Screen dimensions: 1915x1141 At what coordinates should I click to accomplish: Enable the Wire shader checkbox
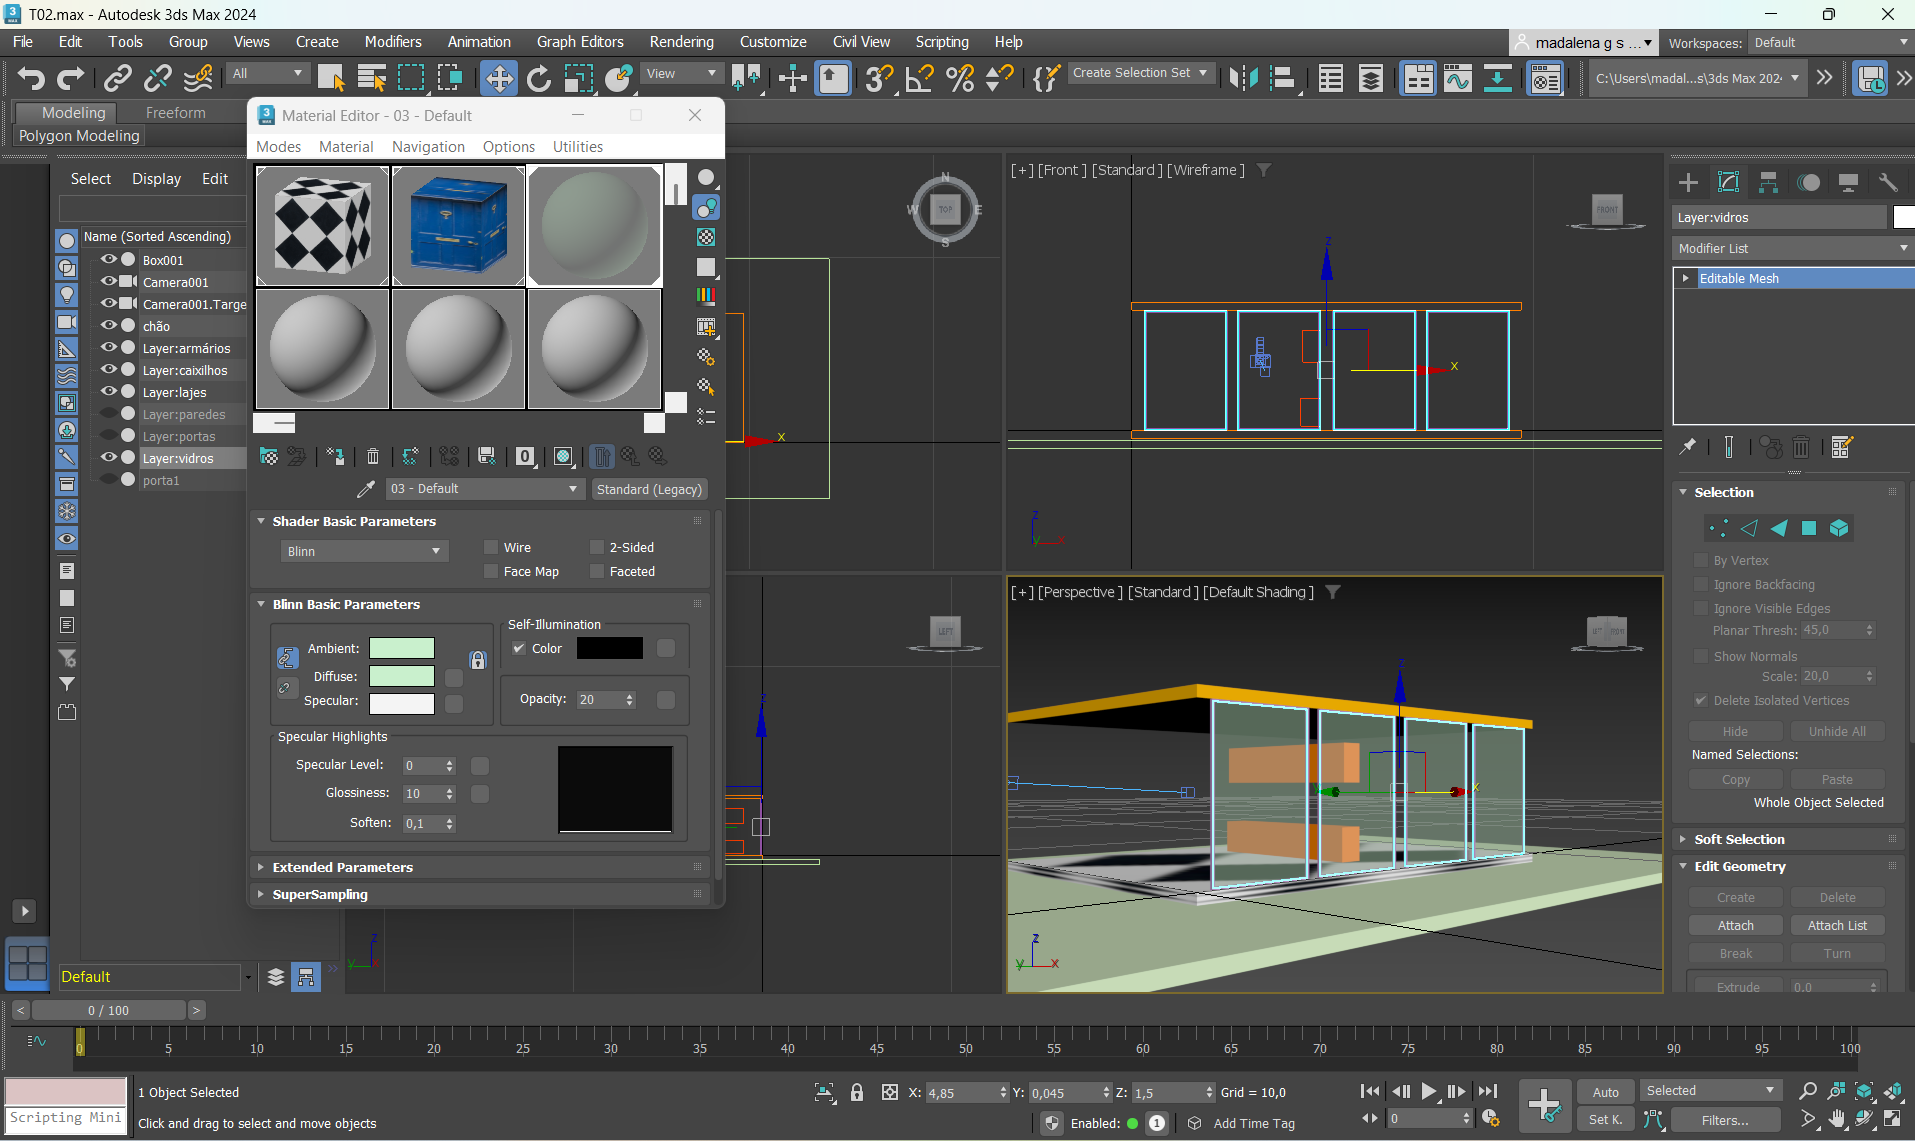(x=491, y=547)
